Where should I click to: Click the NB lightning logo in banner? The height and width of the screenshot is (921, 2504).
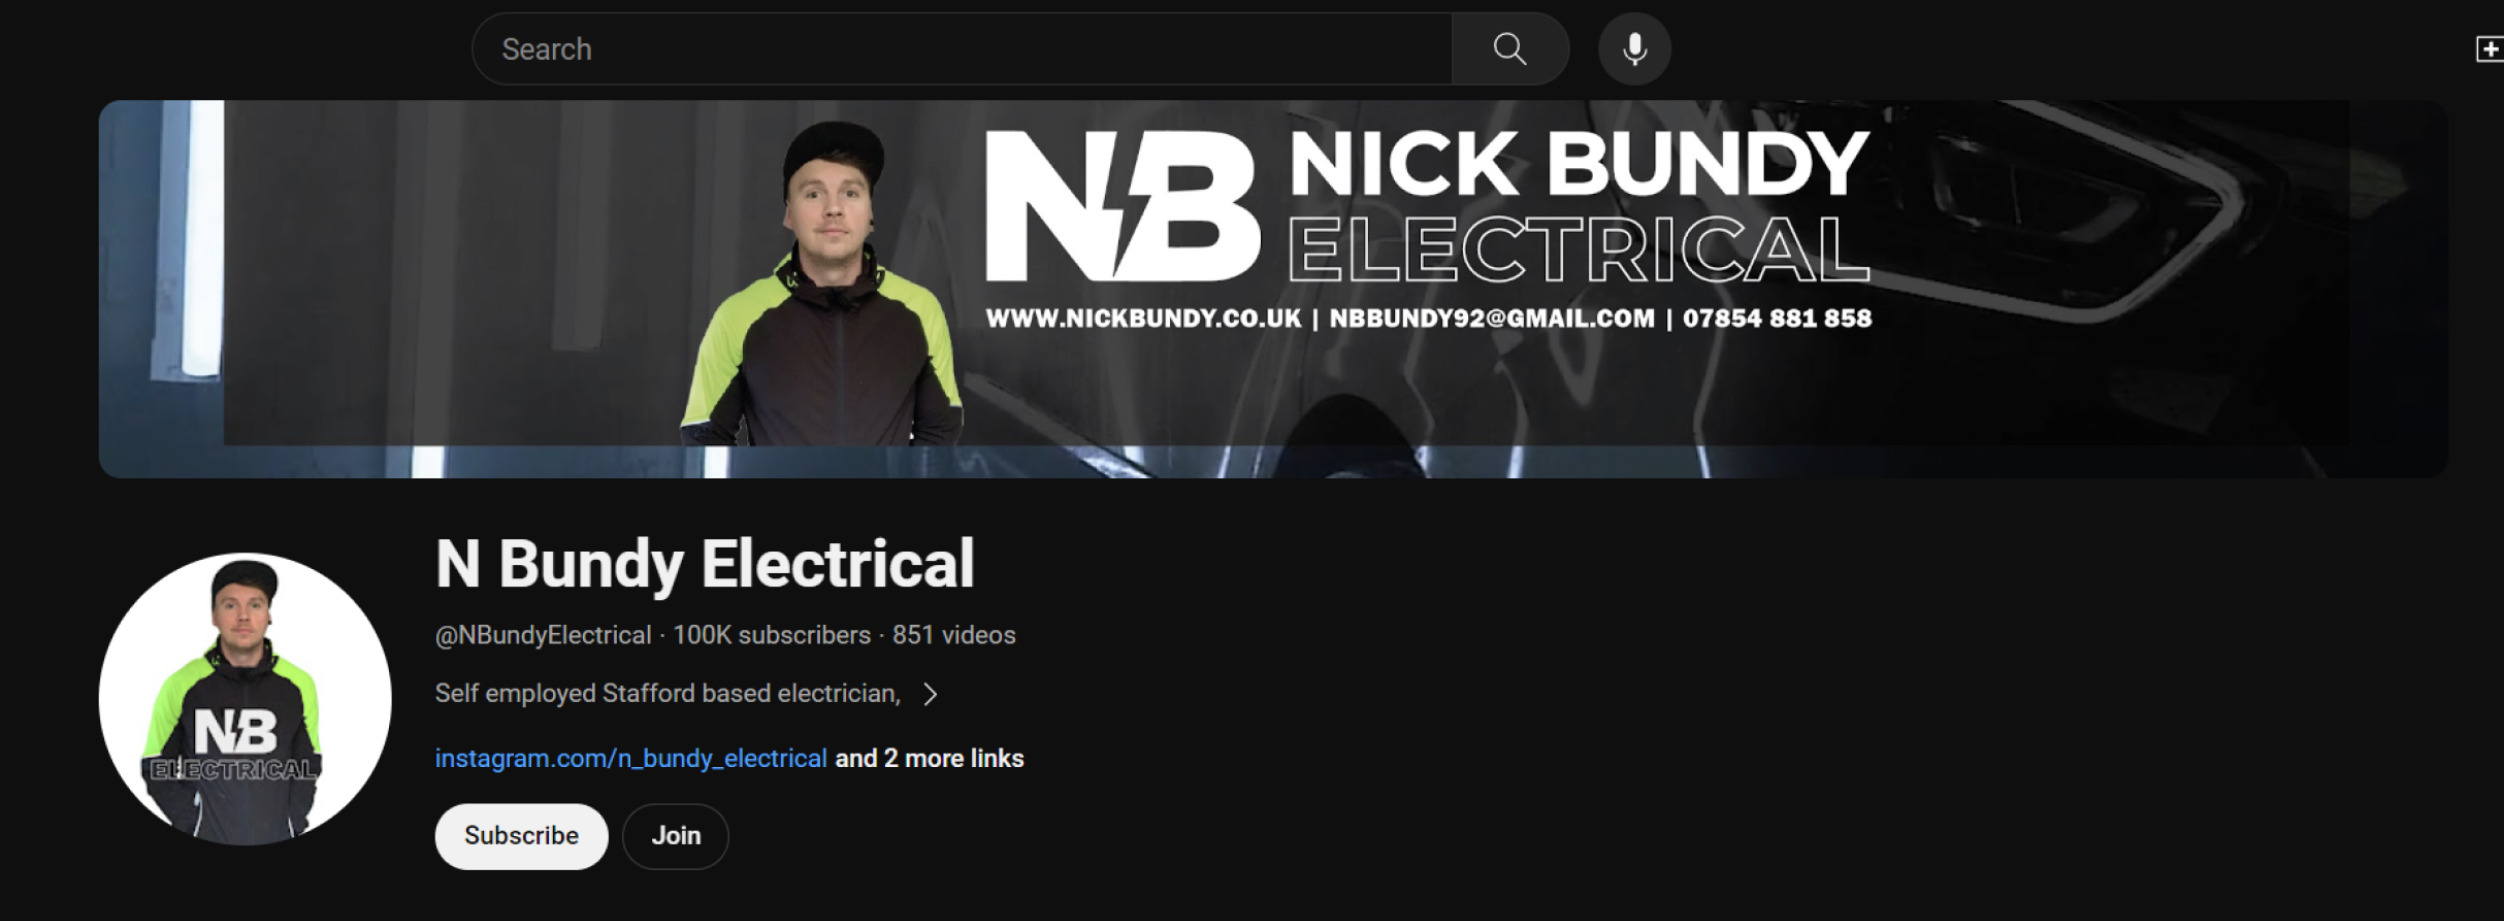(x=1122, y=206)
